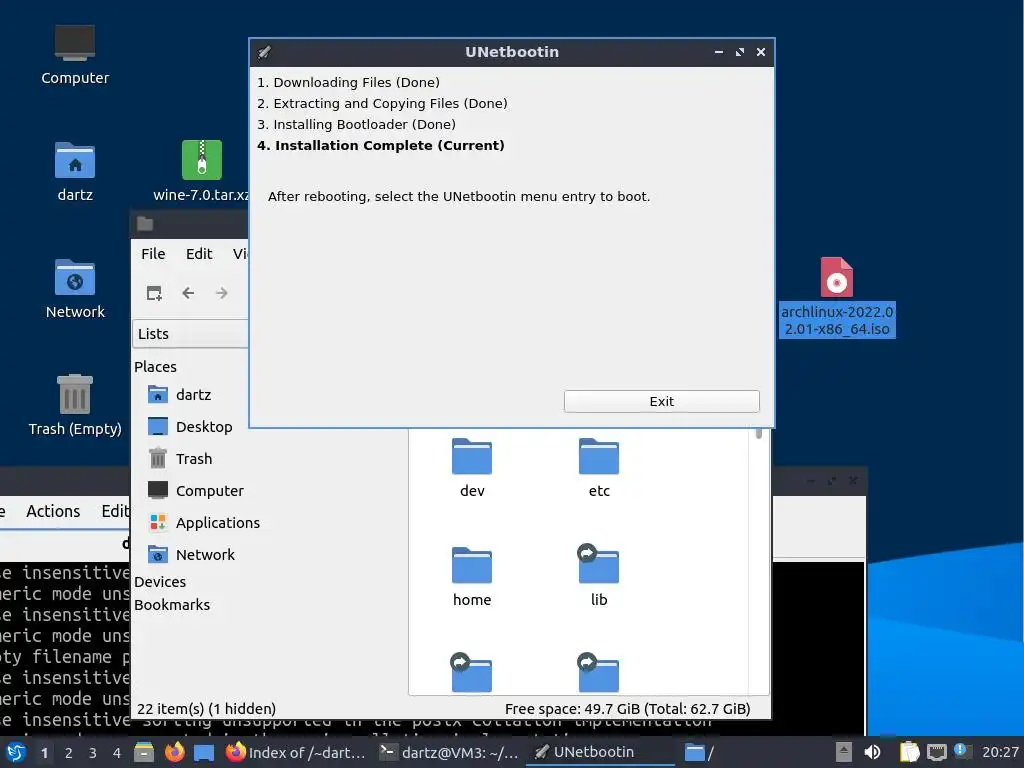Go back in file manager
Screen dimensions: 1024x768
(x=188, y=293)
